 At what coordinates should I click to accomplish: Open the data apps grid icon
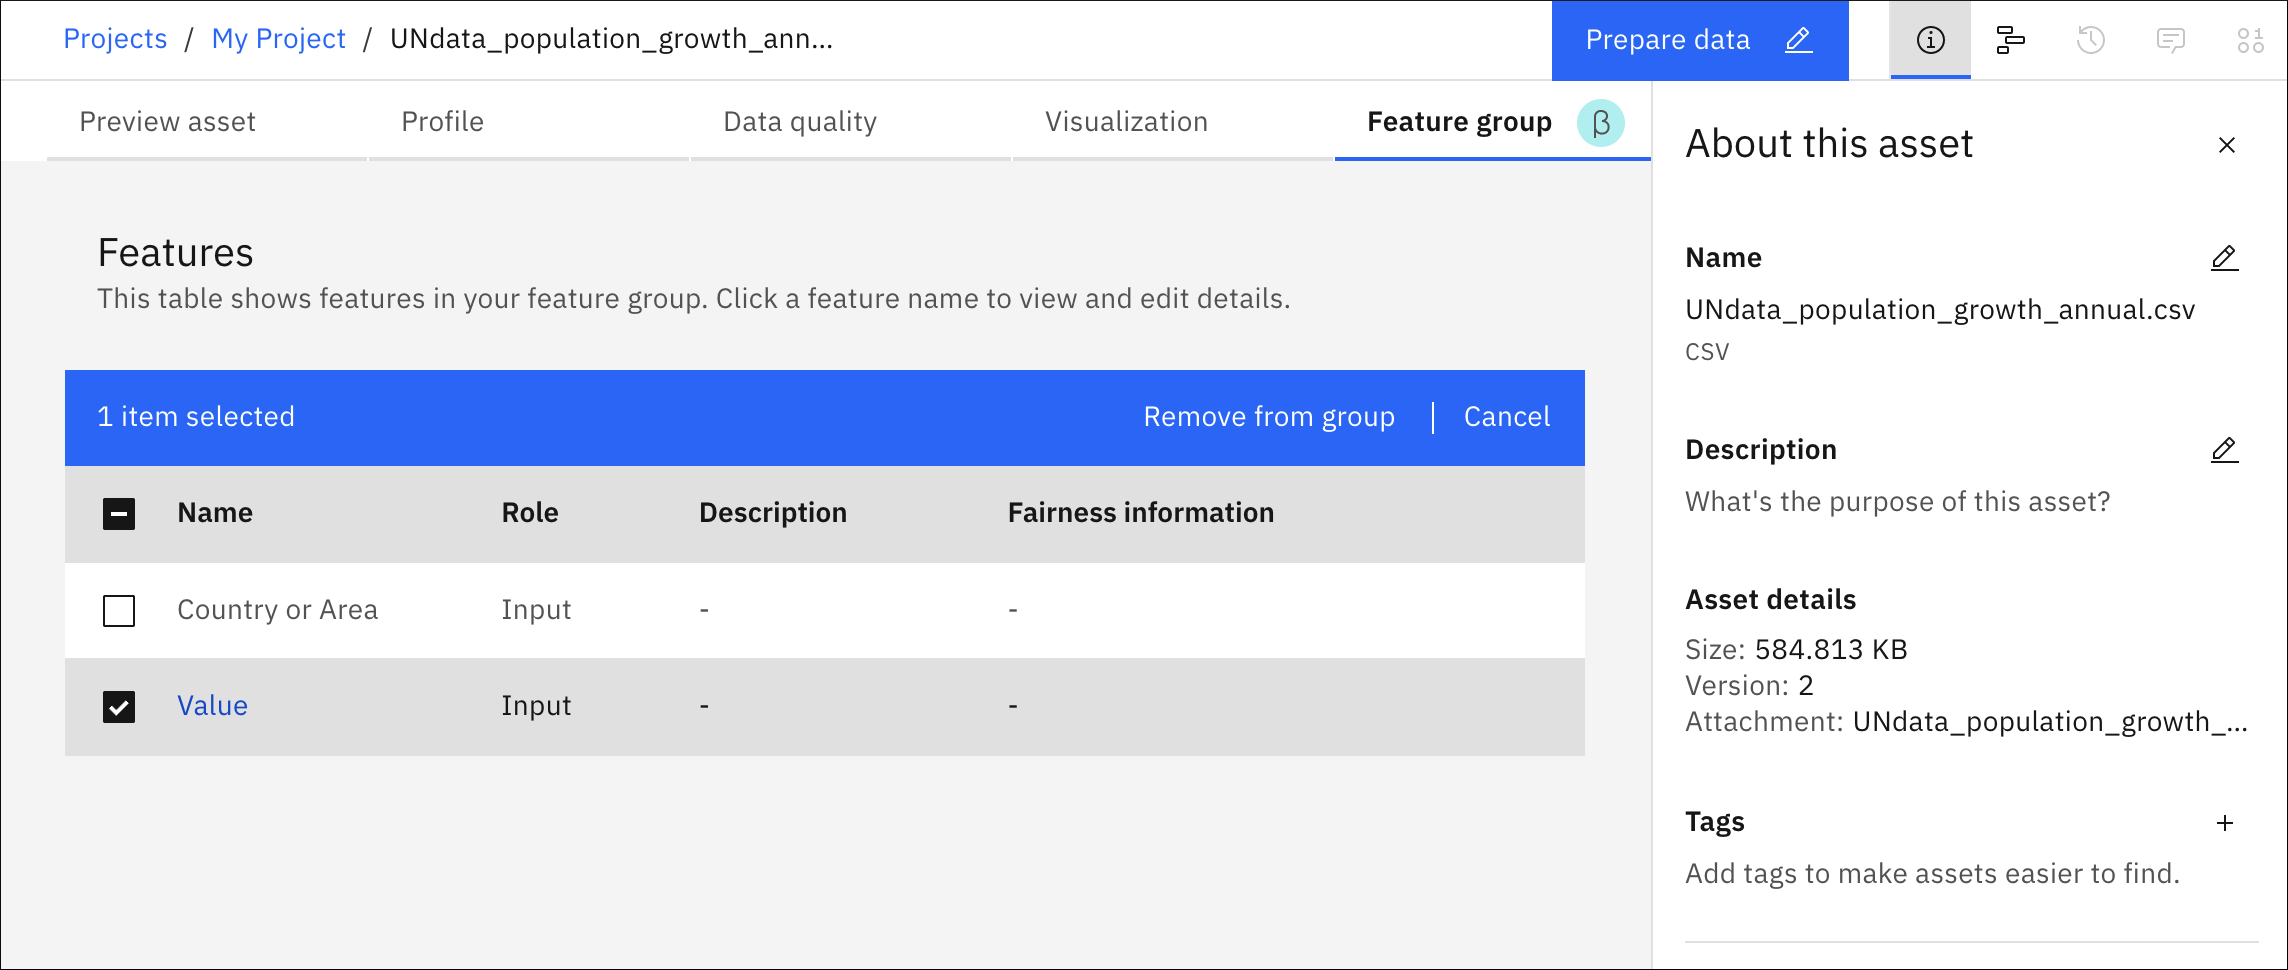click(2251, 40)
